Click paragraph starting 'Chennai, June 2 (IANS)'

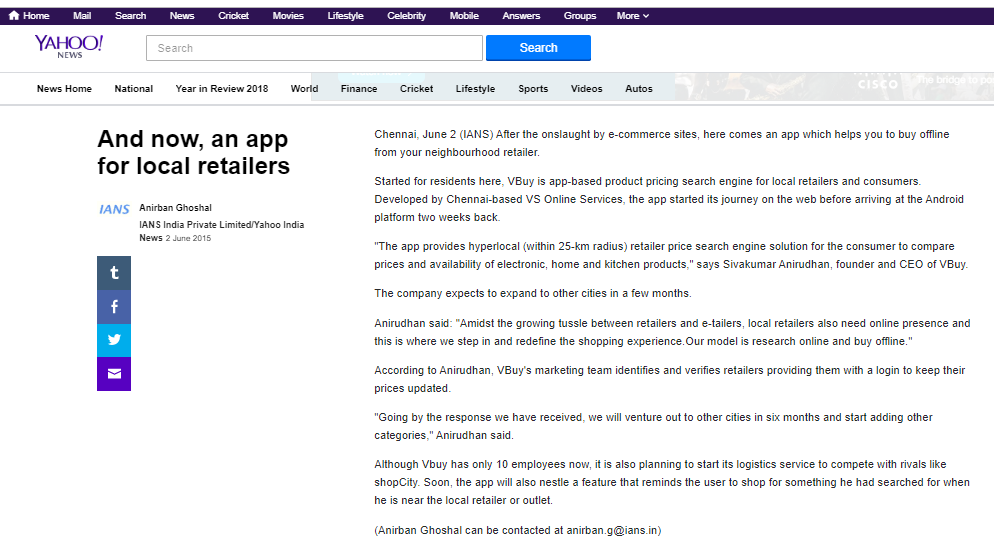(x=662, y=143)
